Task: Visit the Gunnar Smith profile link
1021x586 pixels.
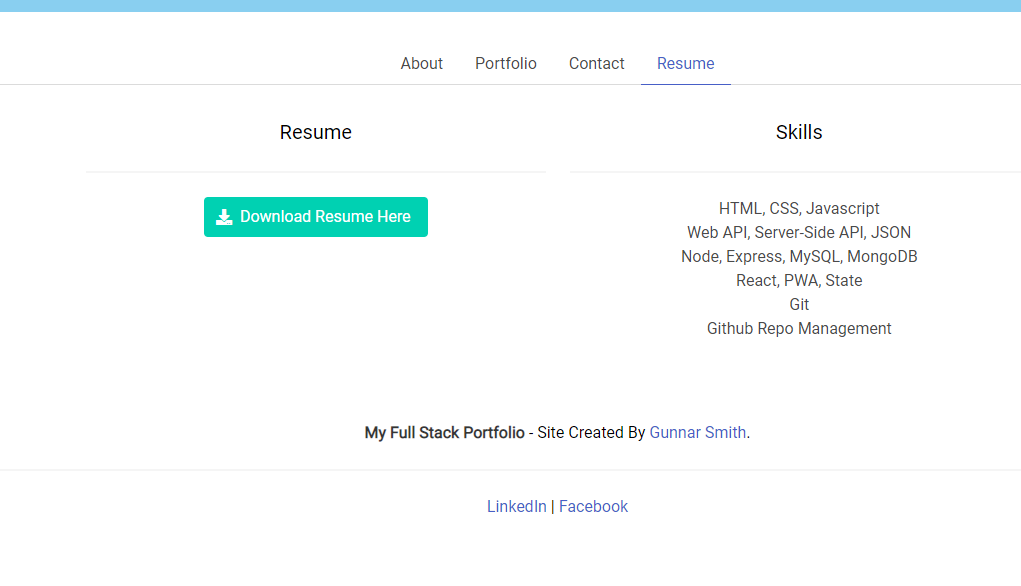Action: point(697,432)
